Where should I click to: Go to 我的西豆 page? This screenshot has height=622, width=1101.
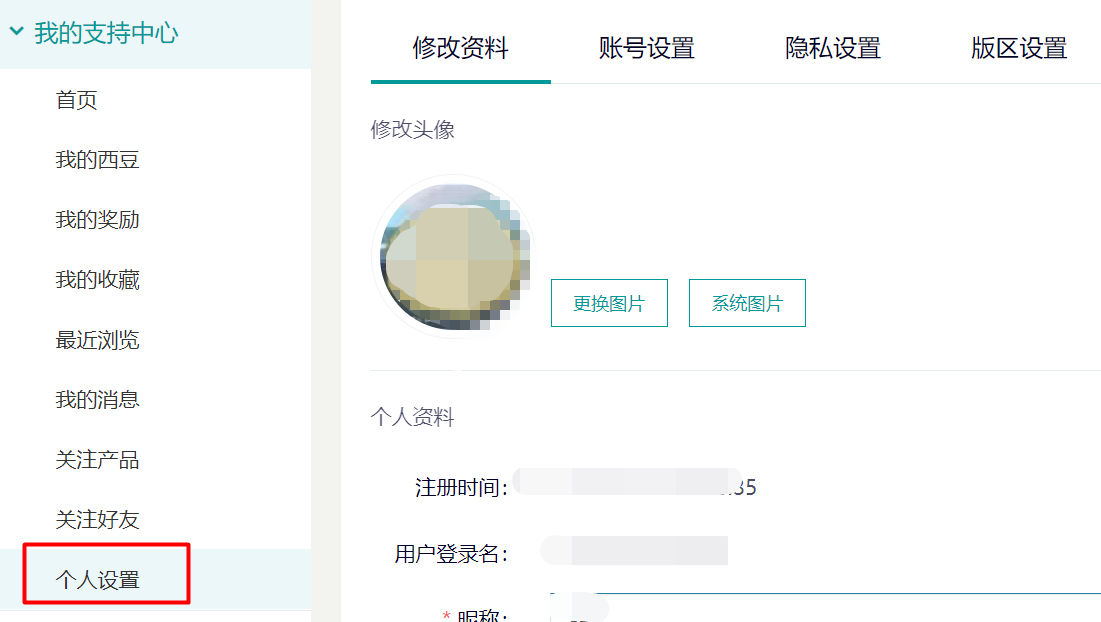97,160
